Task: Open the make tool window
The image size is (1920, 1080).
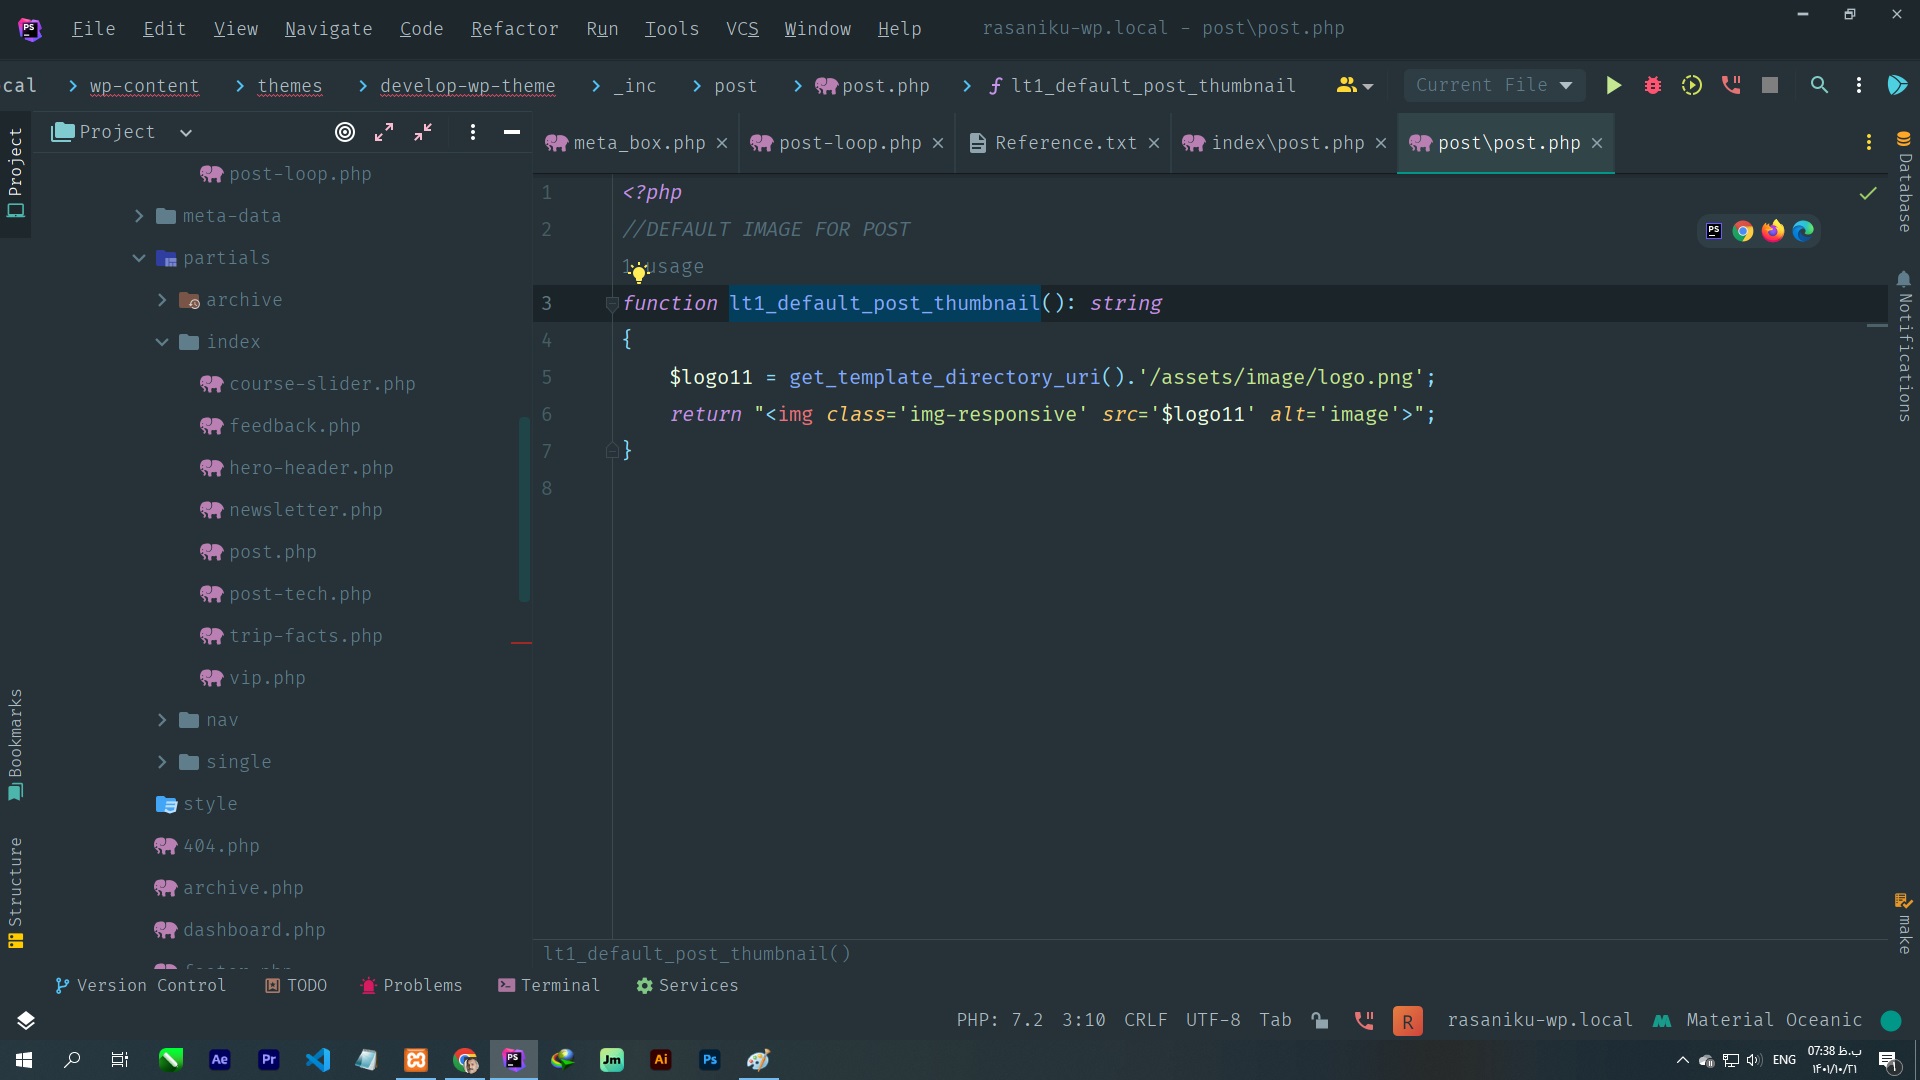Action: pos(1904,923)
